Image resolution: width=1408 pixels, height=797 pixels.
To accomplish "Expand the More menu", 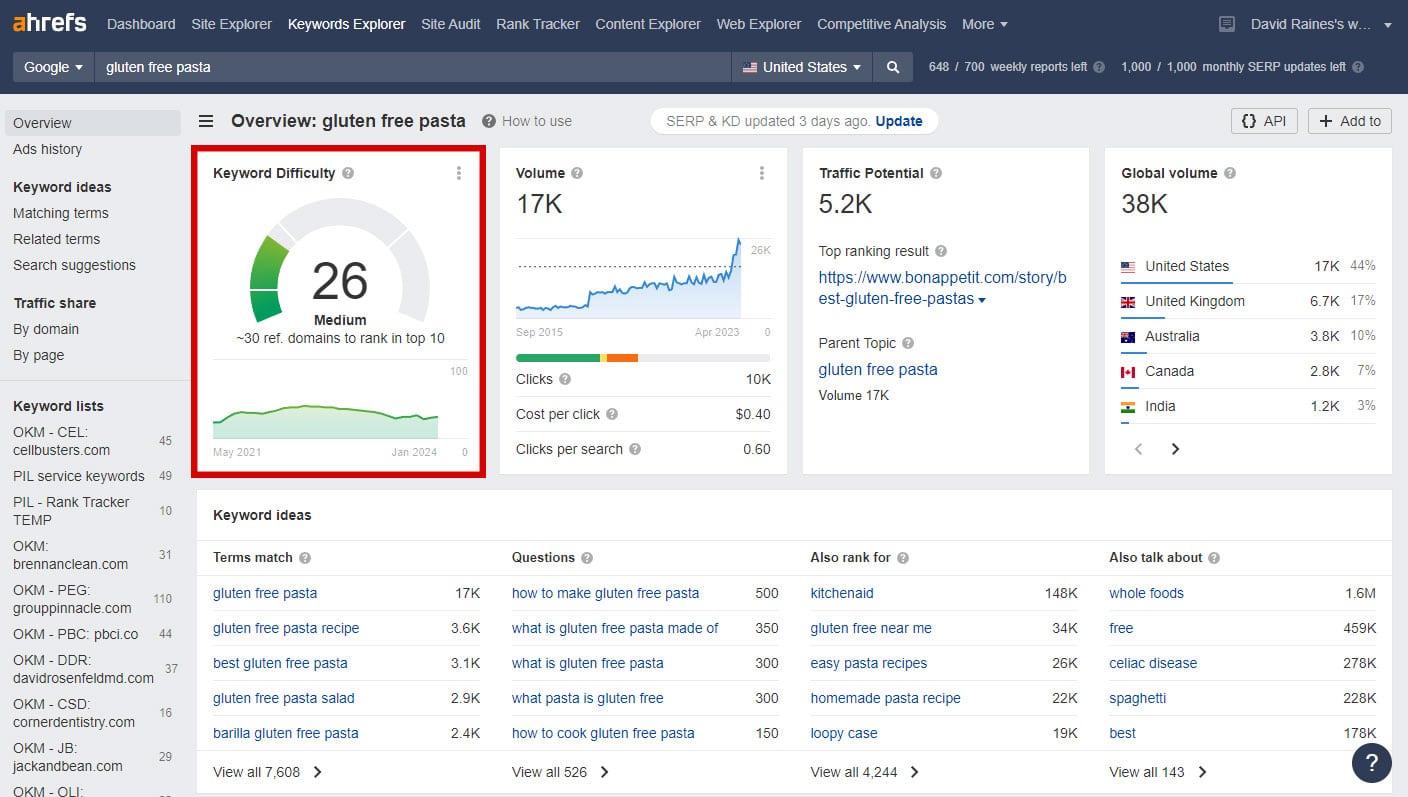I will coord(984,24).
